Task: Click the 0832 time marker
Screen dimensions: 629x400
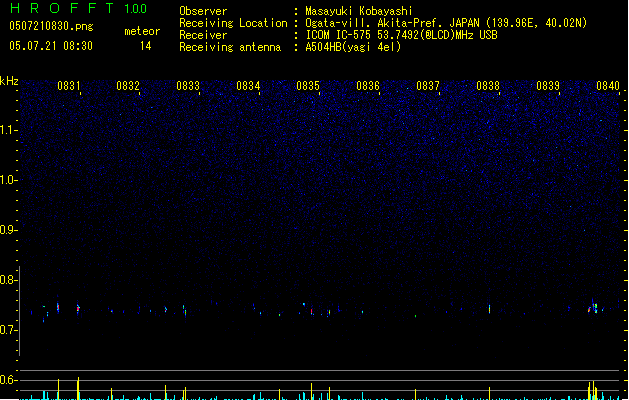Action: [x=128, y=86]
